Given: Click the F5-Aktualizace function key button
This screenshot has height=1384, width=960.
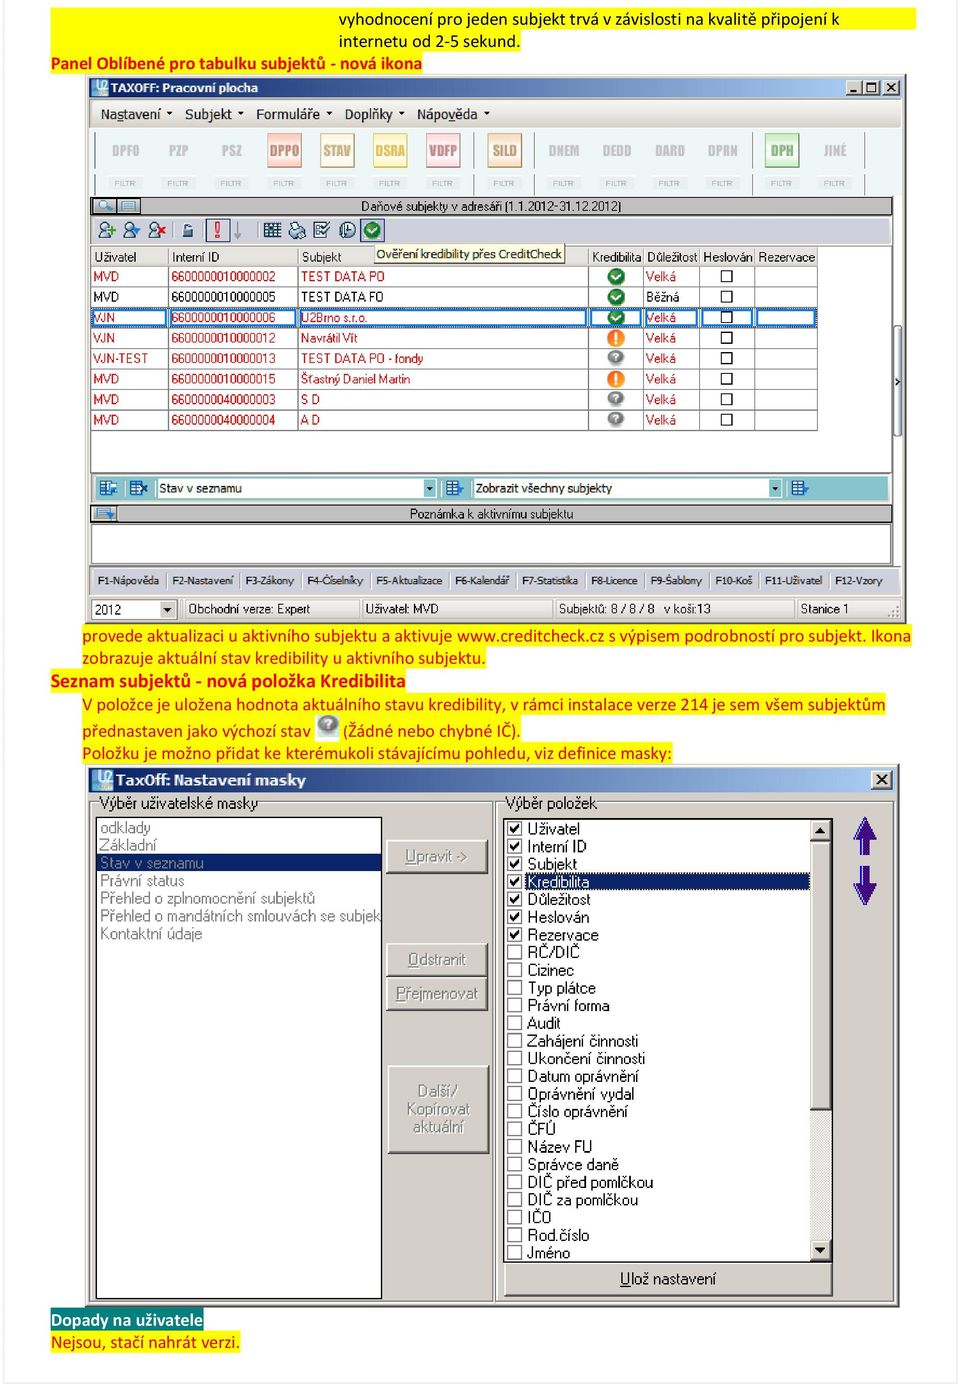Looking at the screenshot, I should pyautogui.click(x=409, y=580).
